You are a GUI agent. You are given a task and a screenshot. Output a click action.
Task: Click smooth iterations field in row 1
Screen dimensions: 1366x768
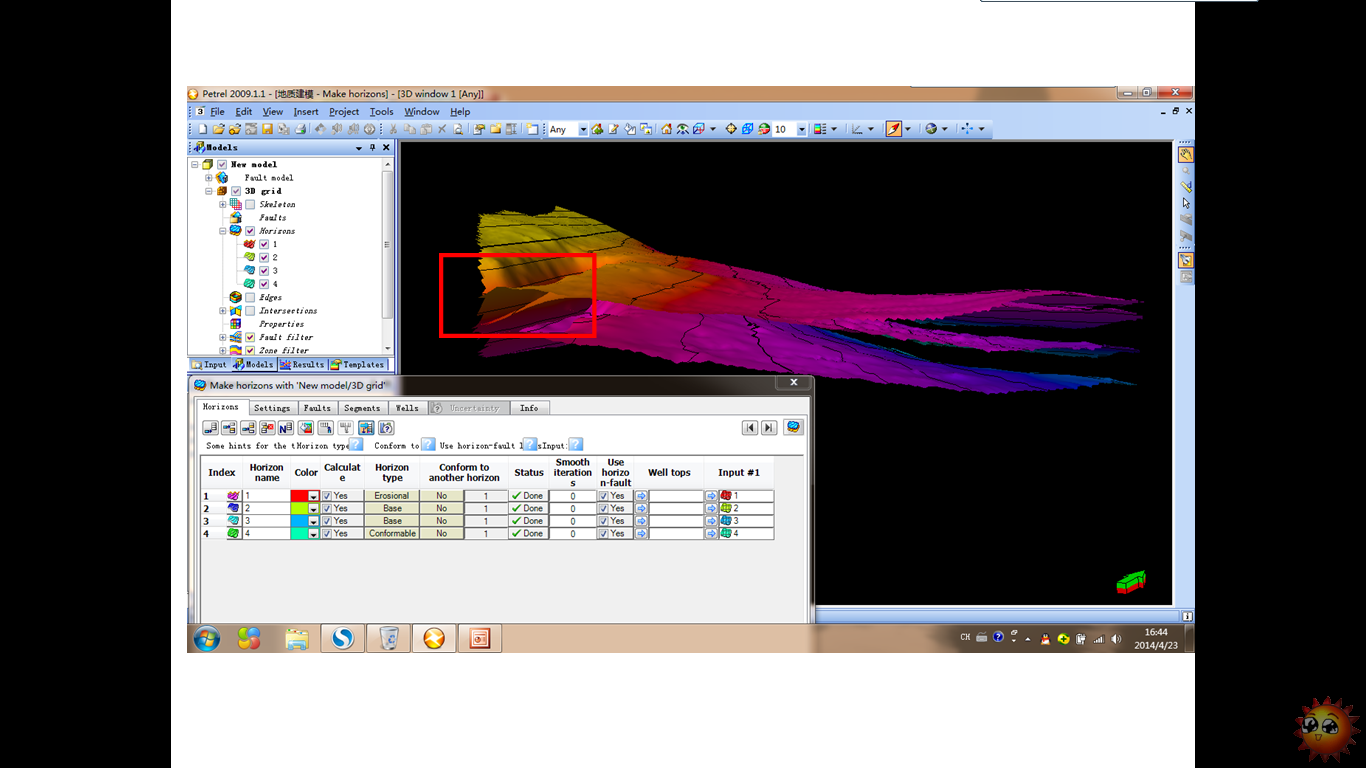click(573, 496)
